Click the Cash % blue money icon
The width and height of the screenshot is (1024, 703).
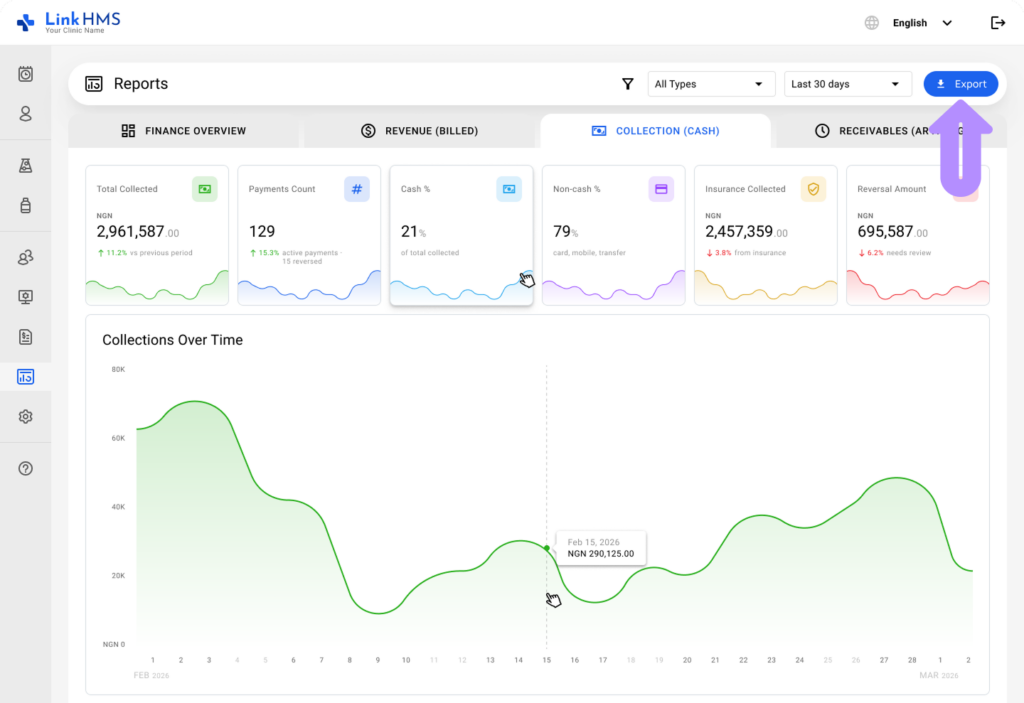(509, 189)
